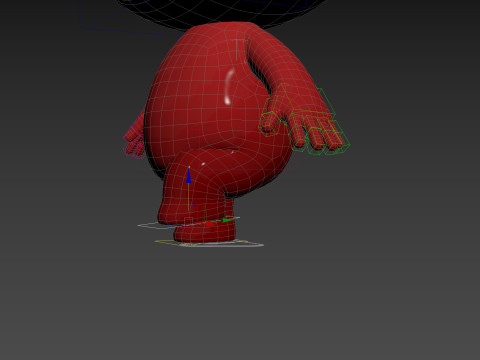The width and height of the screenshot is (480, 360).
Task: Select the green wireframe hand bone controls
Action: click(305, 120)
